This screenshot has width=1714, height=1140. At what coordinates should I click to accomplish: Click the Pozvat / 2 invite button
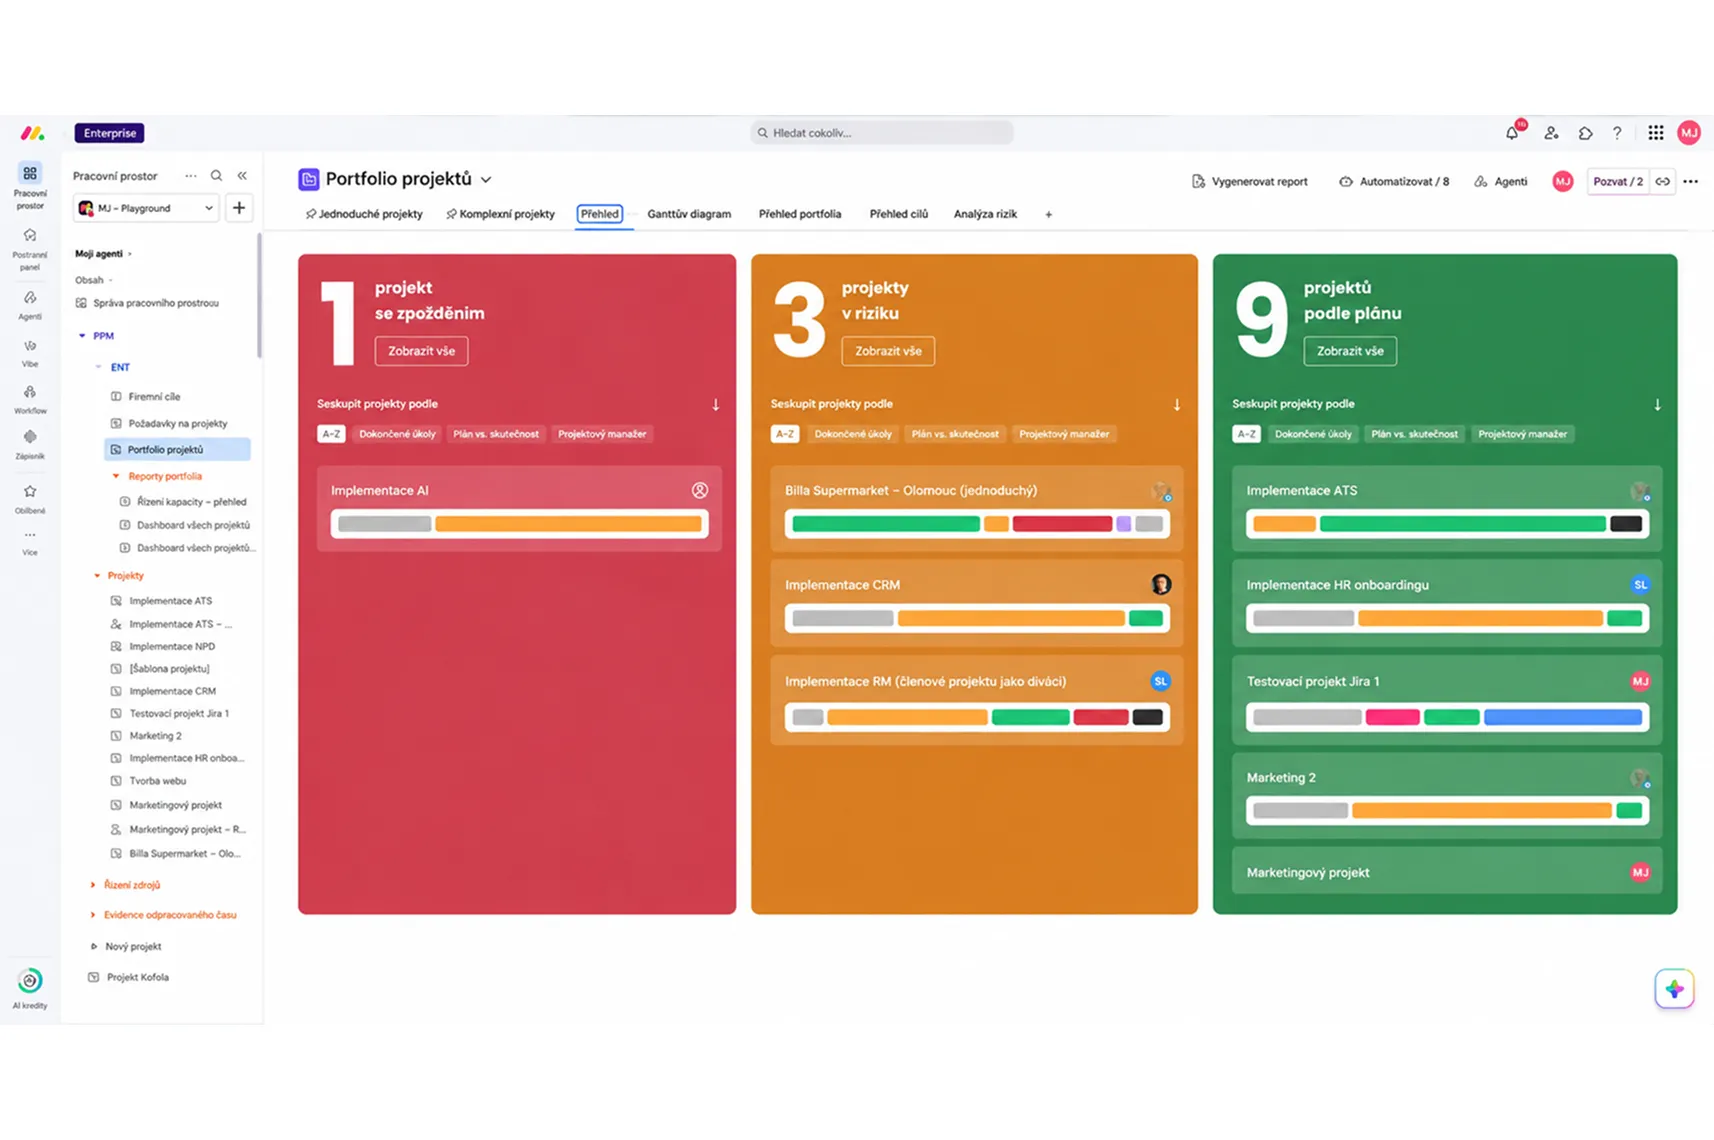[1618, 182]
